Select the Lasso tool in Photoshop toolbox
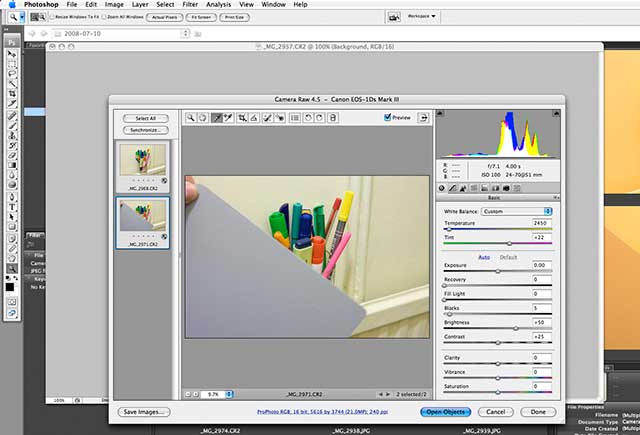640x435 pixels. (12, 73)
